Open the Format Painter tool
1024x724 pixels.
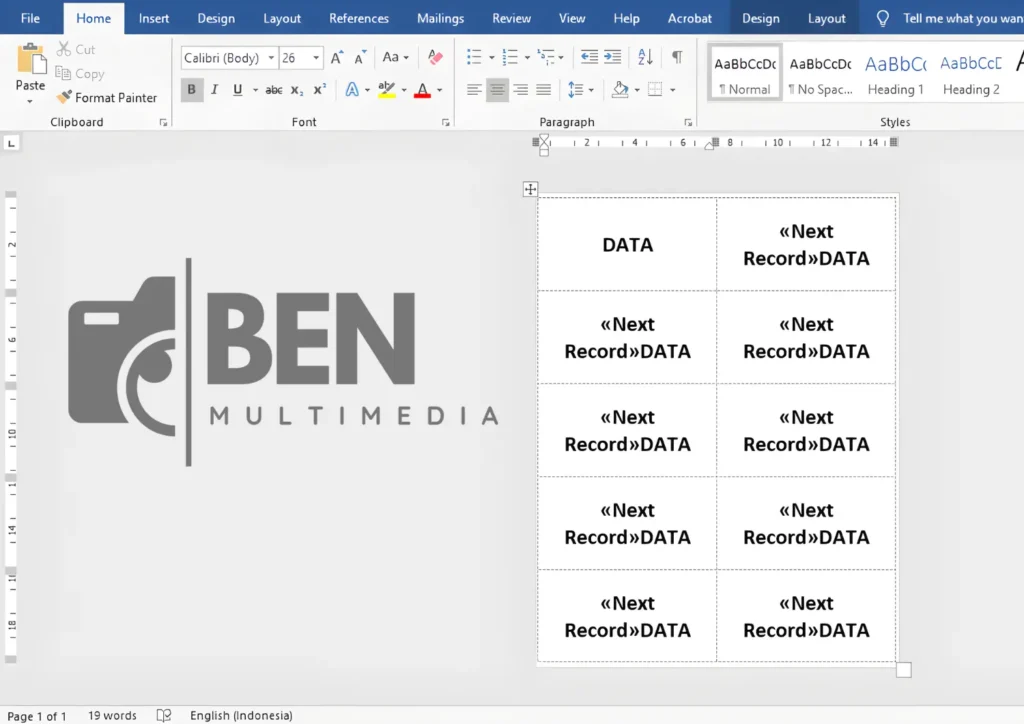click(108, 97)
